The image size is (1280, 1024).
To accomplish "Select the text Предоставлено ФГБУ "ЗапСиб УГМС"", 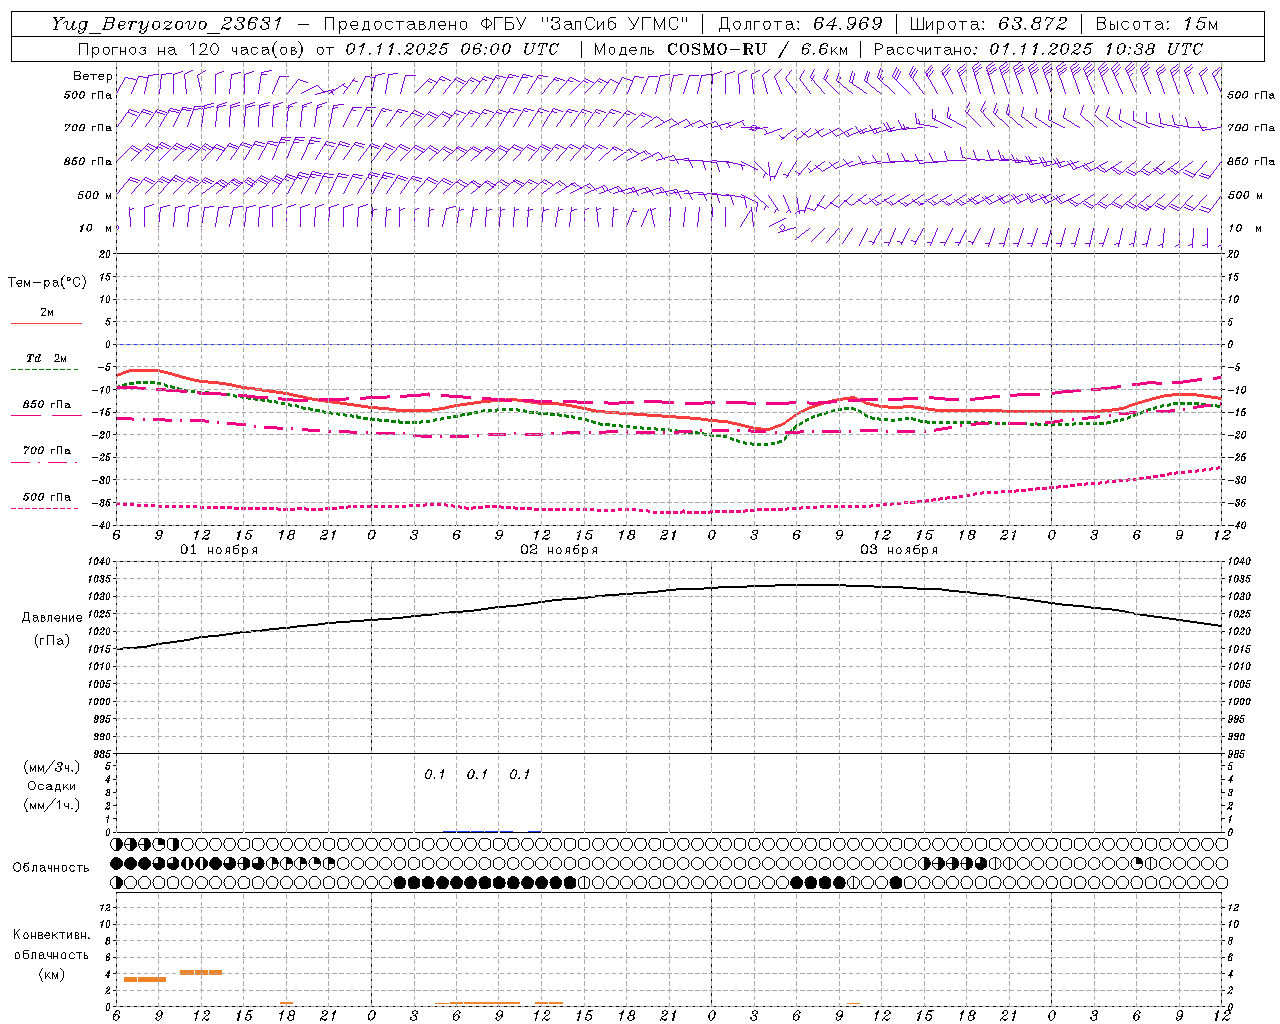I will tap(506, 24).
